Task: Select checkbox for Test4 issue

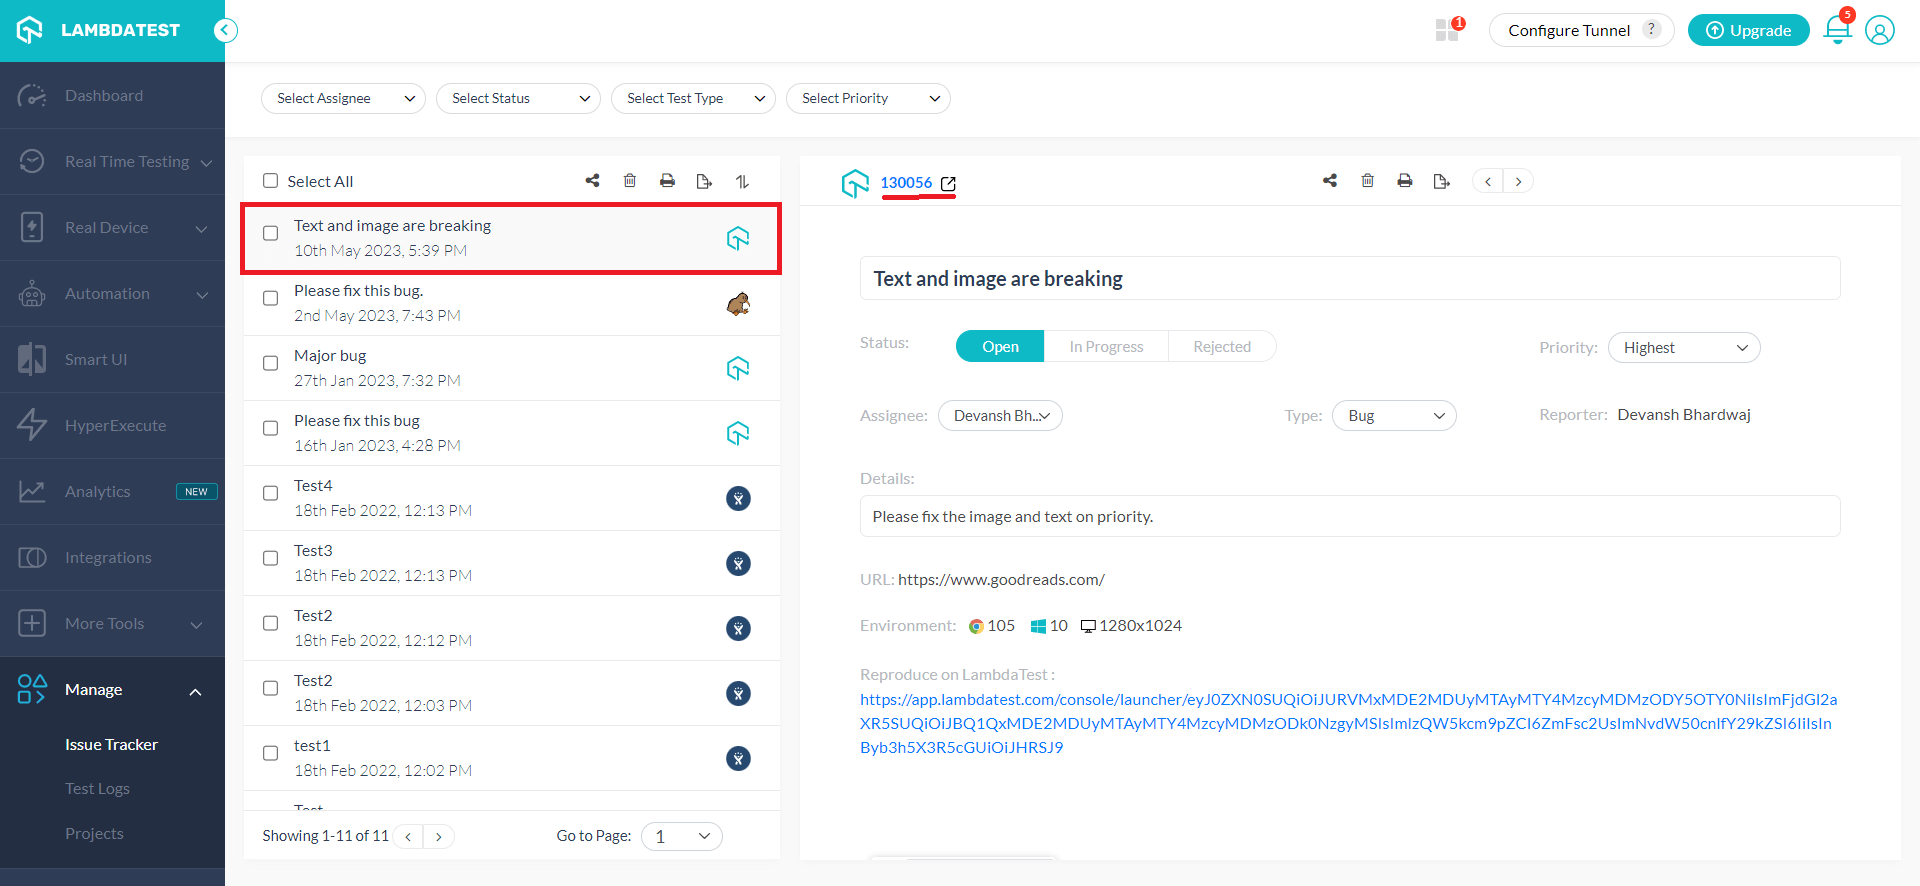Action: 270,493
